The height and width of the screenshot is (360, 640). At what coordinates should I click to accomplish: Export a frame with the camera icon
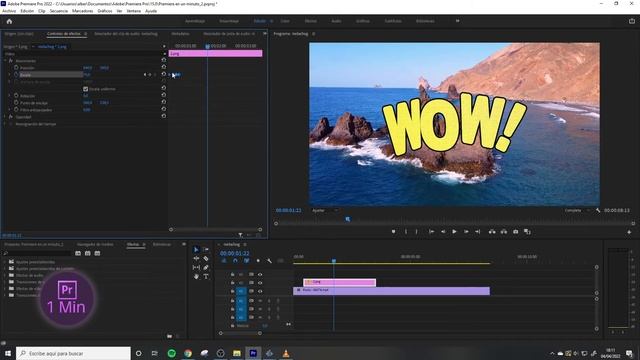pyautogui.click(x=516, y=231)
